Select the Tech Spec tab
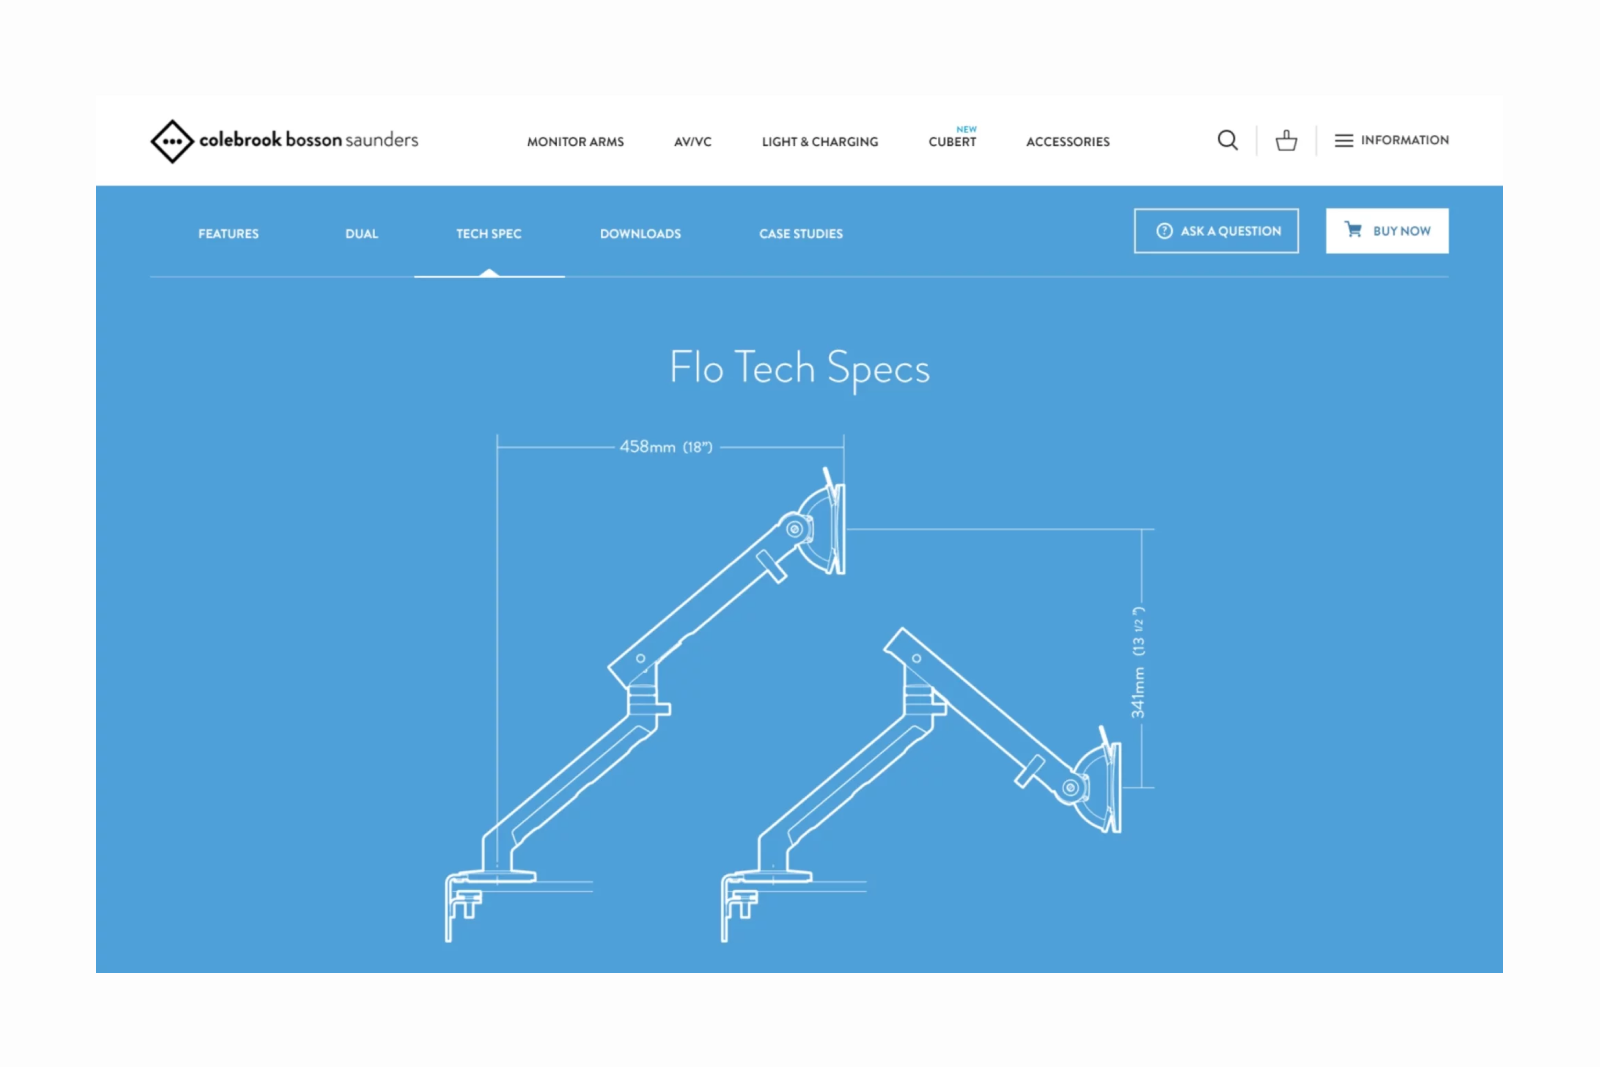 point(489,234)
